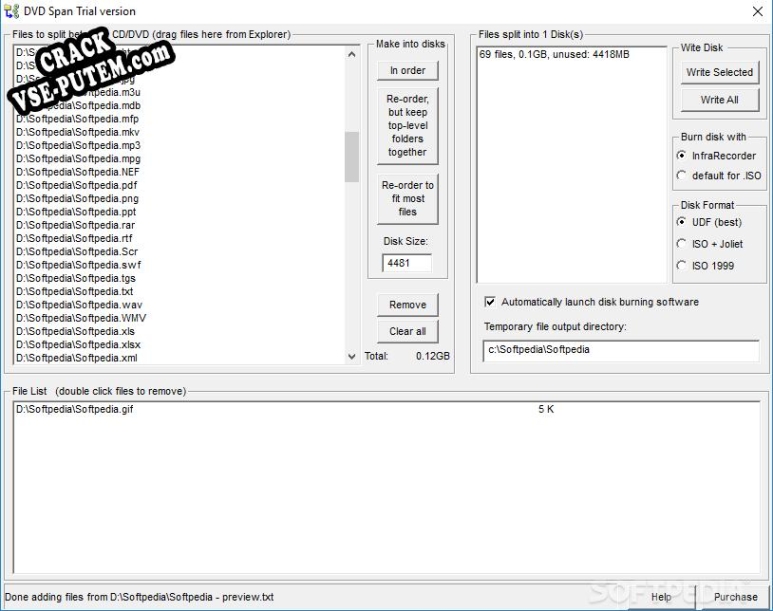Select the ISO 1999 disk format
The height and width of the screenshot is (611, 773).
point(681,266)
